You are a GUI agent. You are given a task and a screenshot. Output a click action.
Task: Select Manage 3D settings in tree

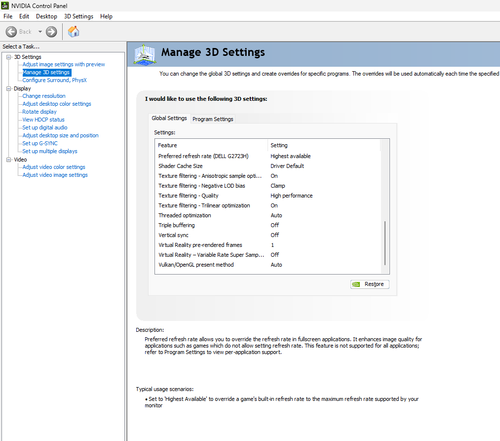click(46, 72)
